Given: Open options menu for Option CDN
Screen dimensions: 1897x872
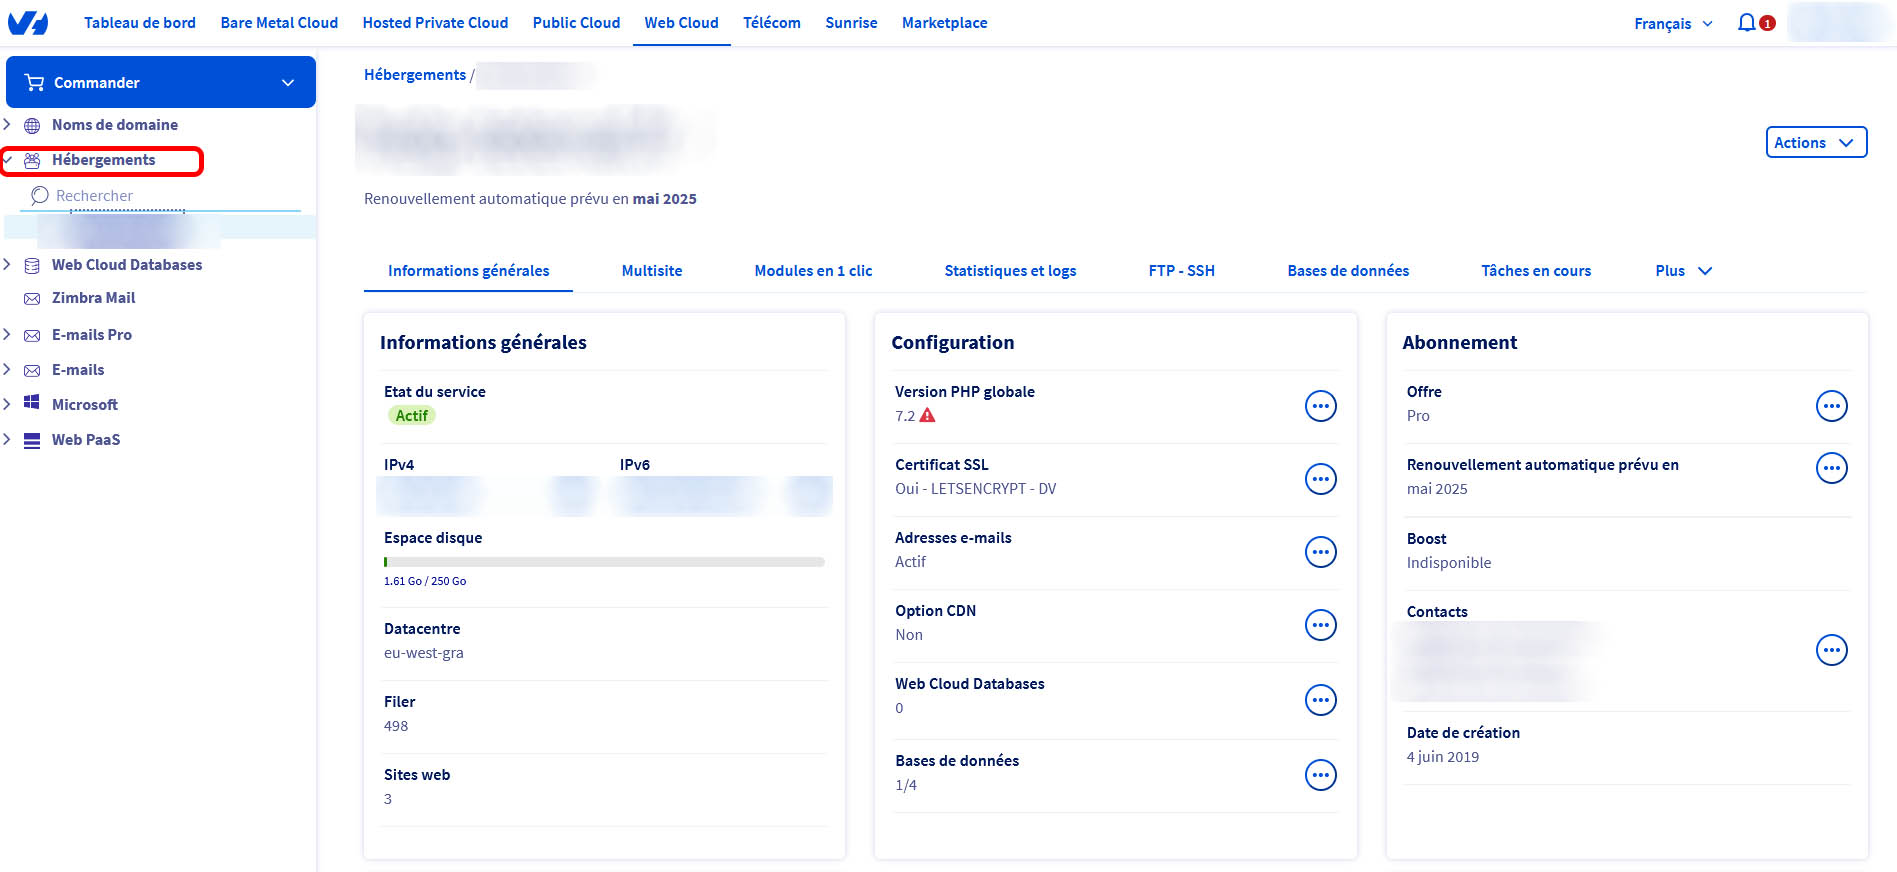Looking at the screenshot, I should tap(1320, 625).
